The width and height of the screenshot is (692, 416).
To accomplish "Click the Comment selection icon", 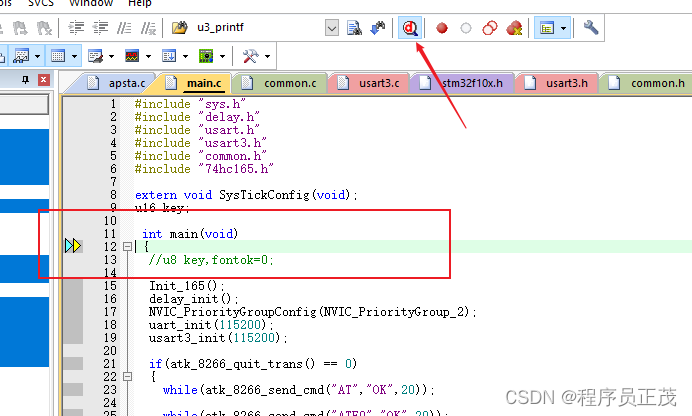I will tap(124, 28).
